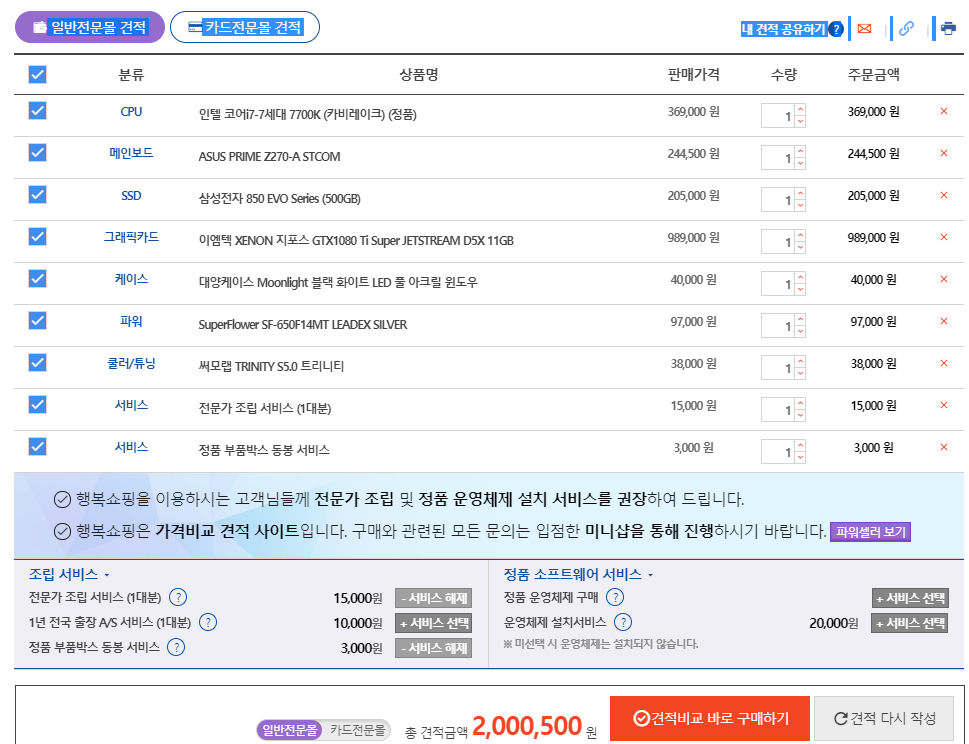Switch to 일반전문몰 견적 tab
Viewport: 969px width, 744px height.
[90, 27]
